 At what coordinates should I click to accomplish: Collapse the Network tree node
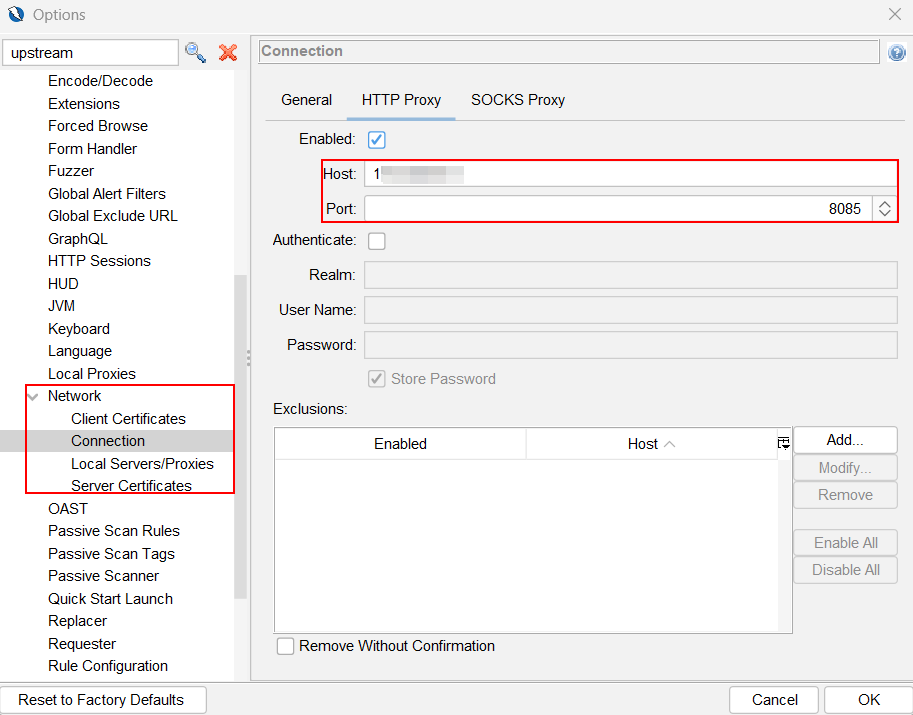point(34,397)
